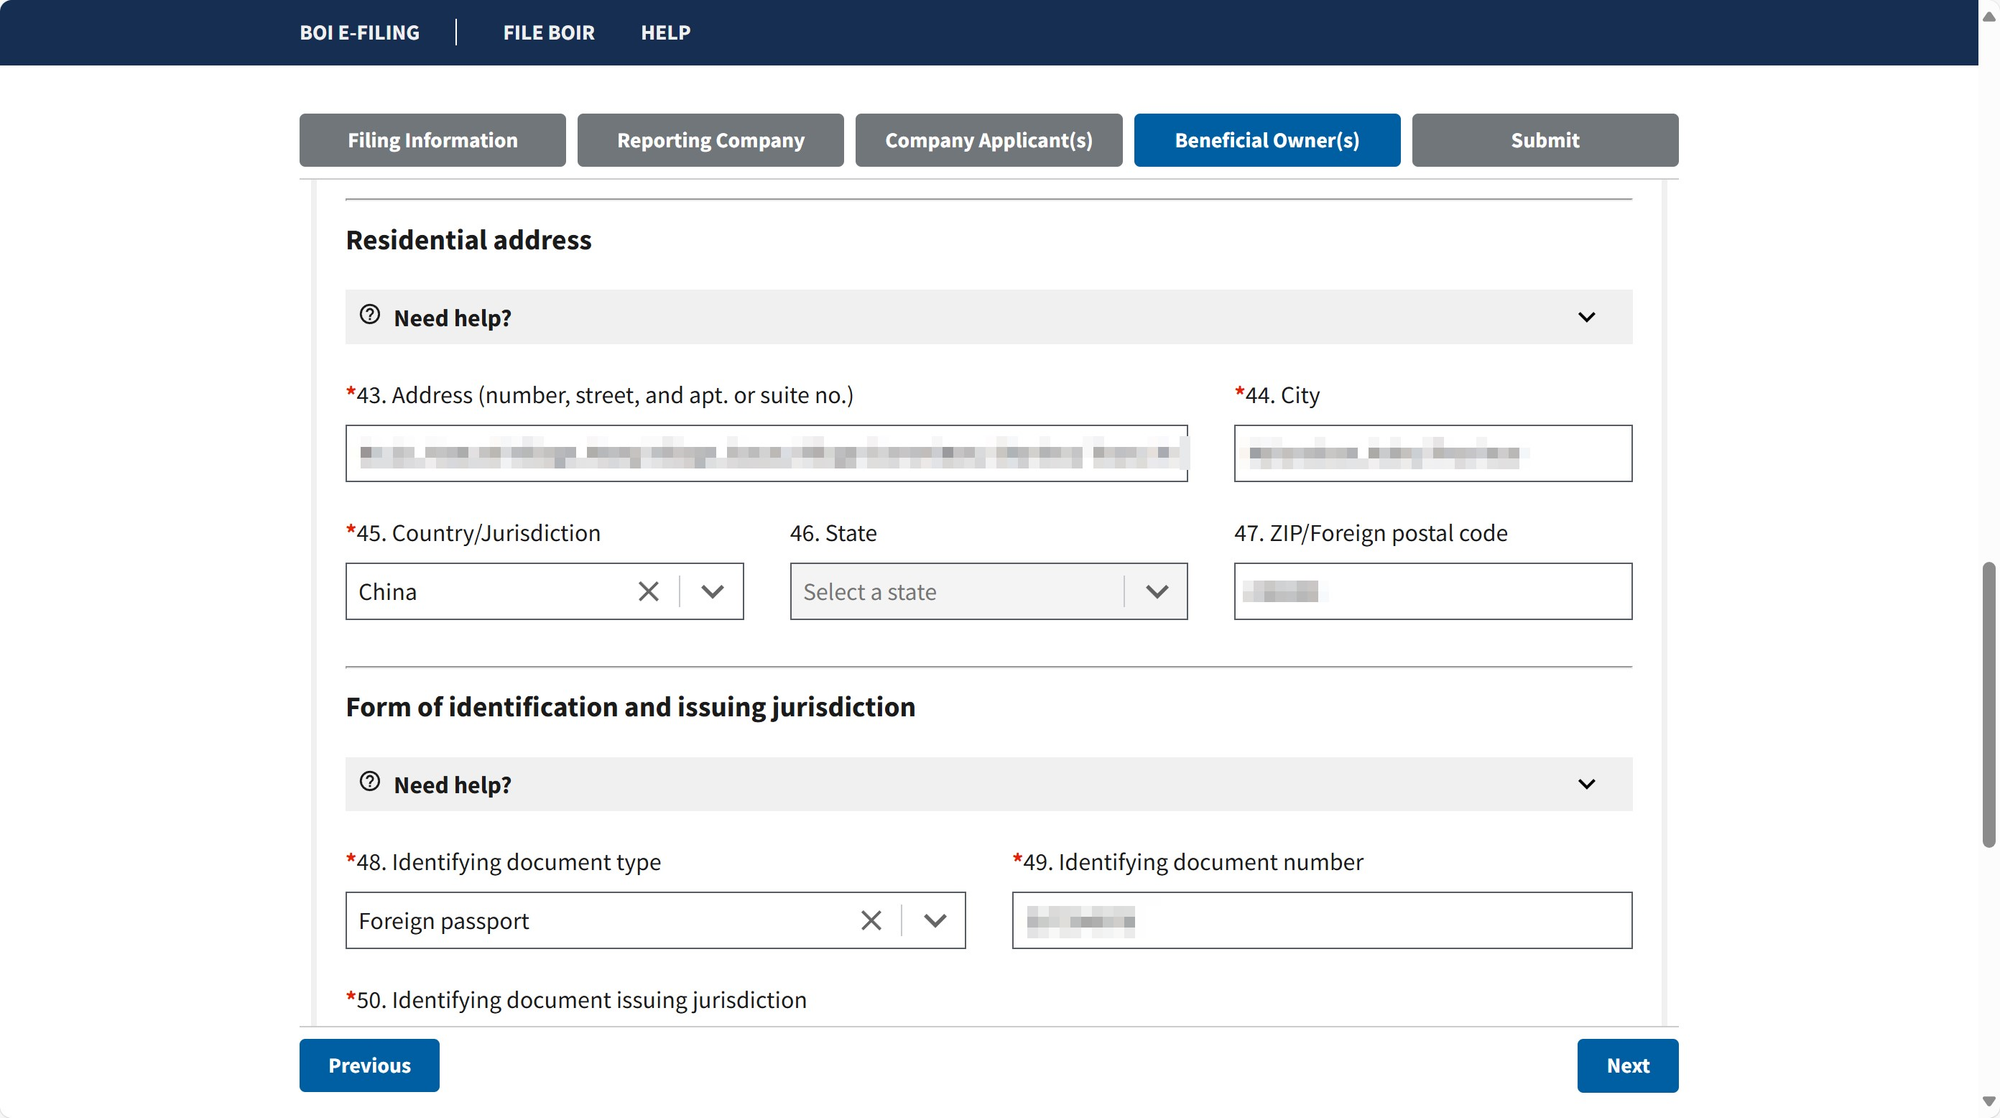Go to Company Applicant(s) tab
This screenshot has width=2000, height=1118.
pyautogui.click(x=988, y=140)
